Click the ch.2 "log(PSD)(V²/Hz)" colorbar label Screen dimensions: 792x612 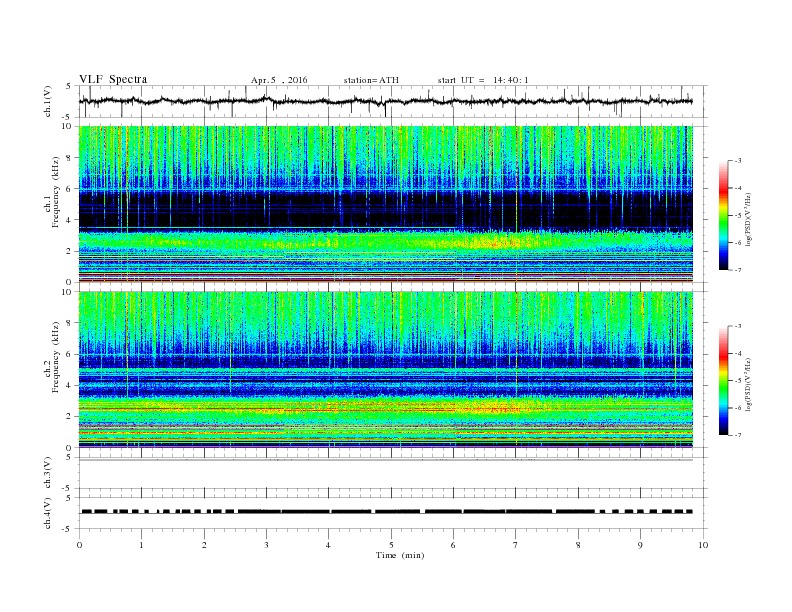tap(749, 384)
